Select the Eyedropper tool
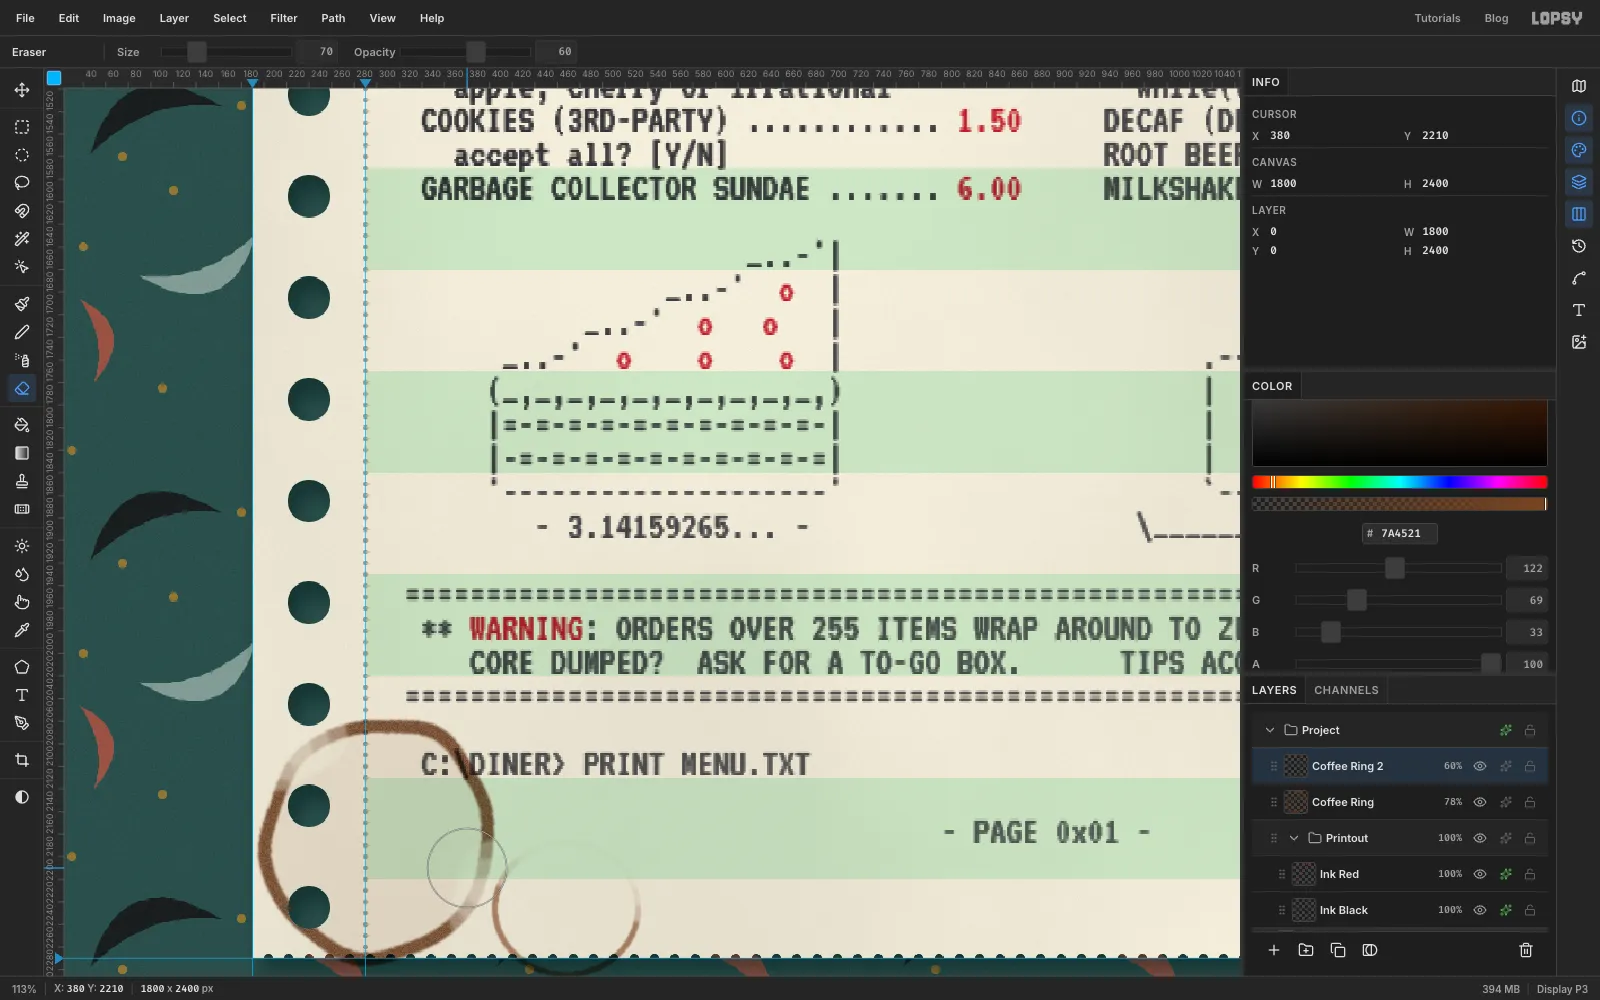 22,630
